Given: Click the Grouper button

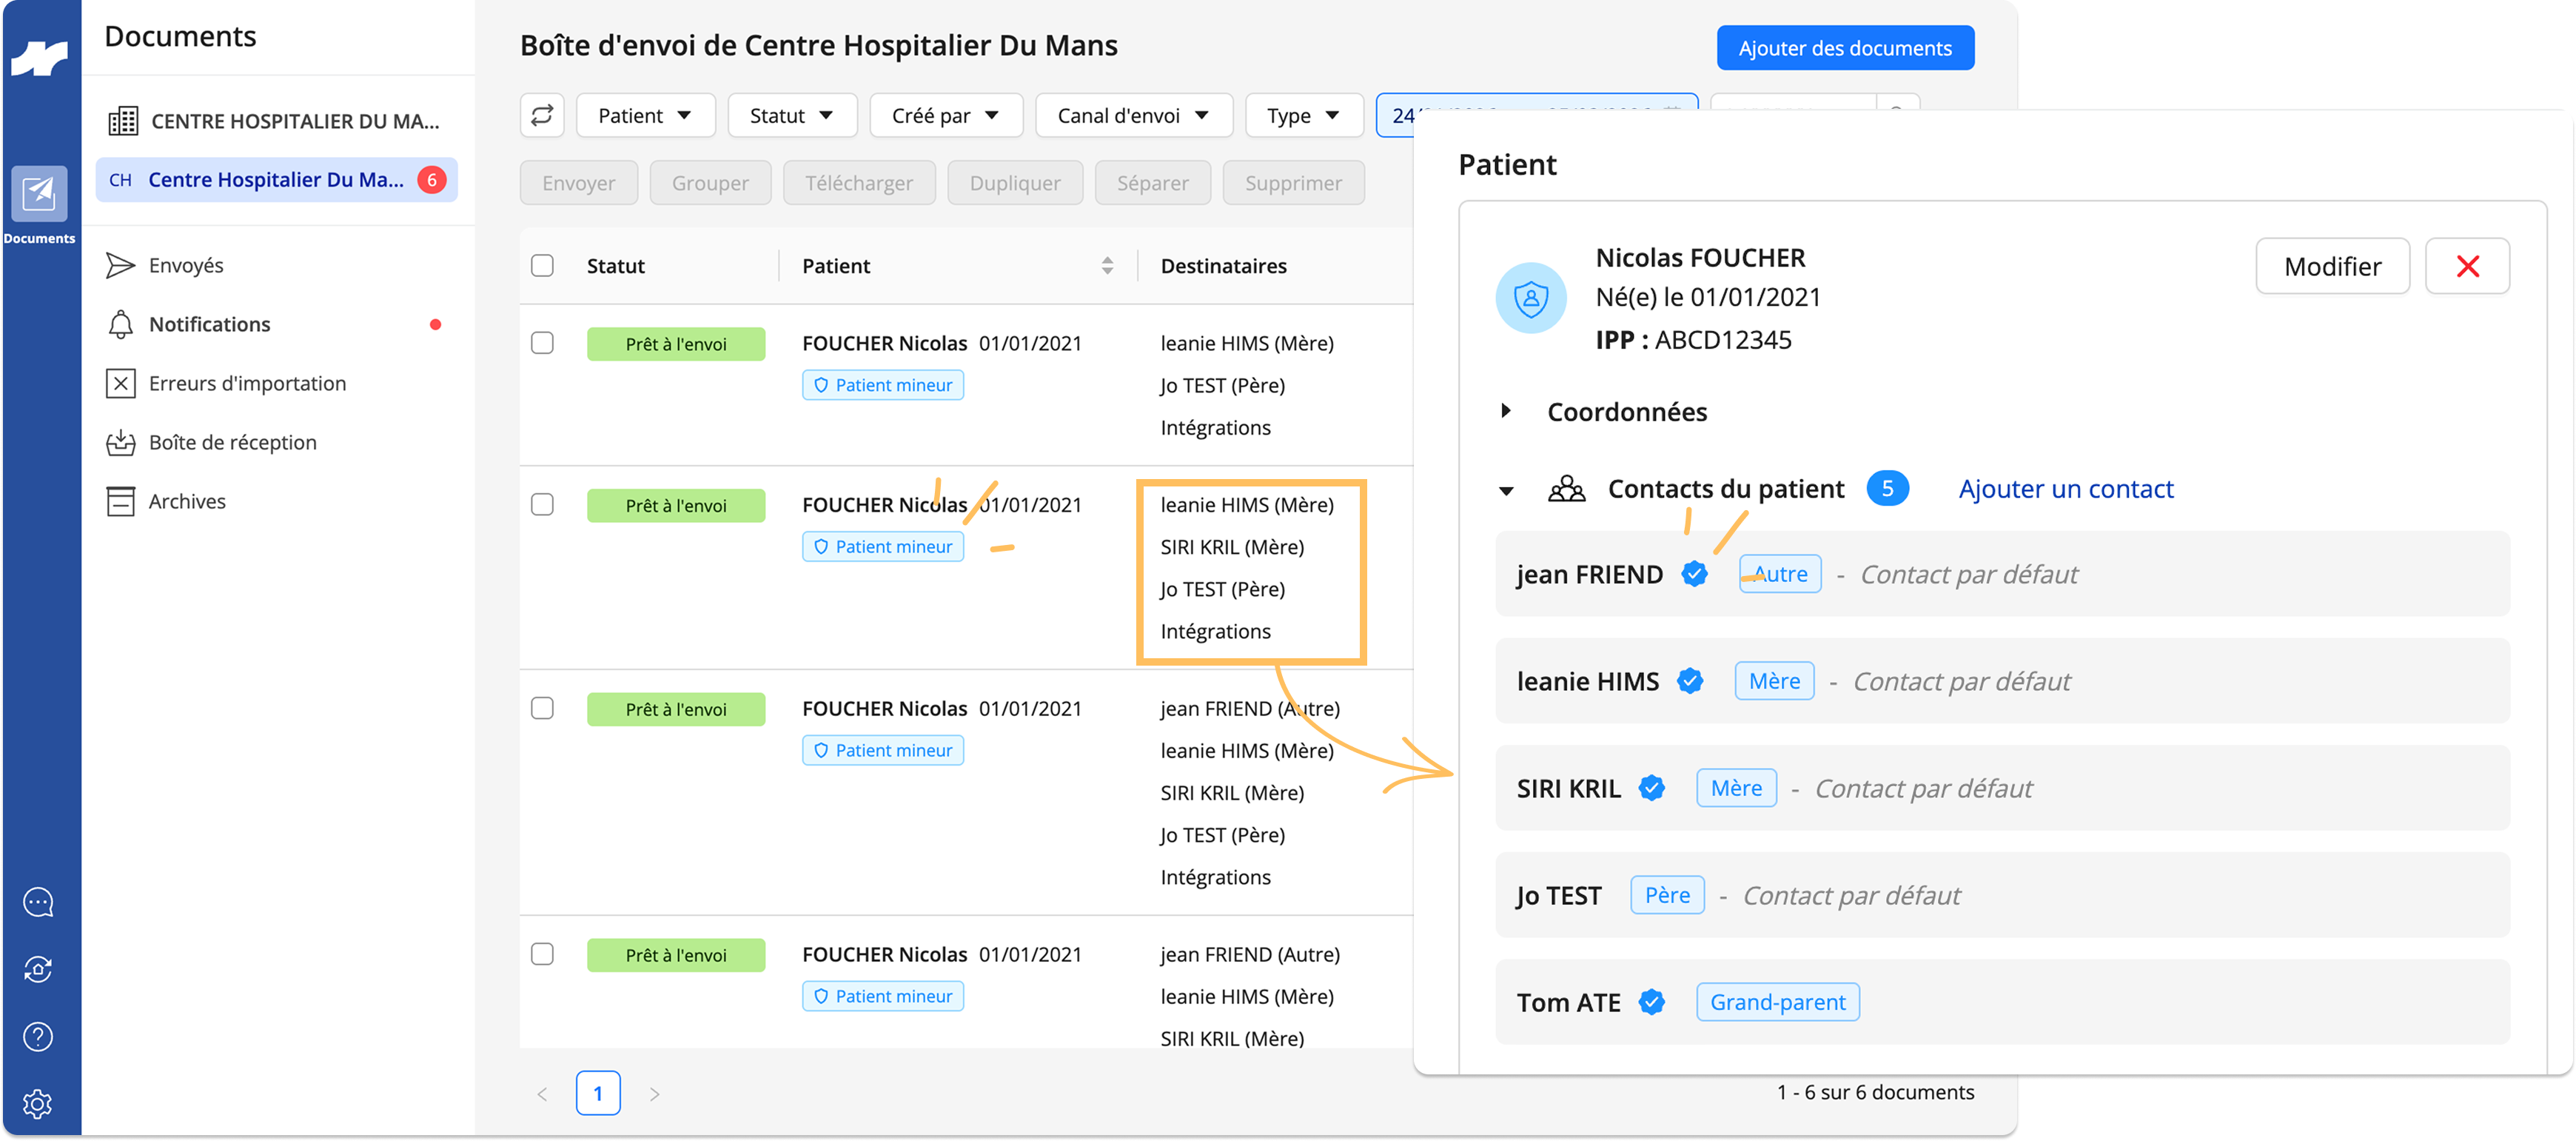Looking at the screenshot, I should [x=710, y=183].
